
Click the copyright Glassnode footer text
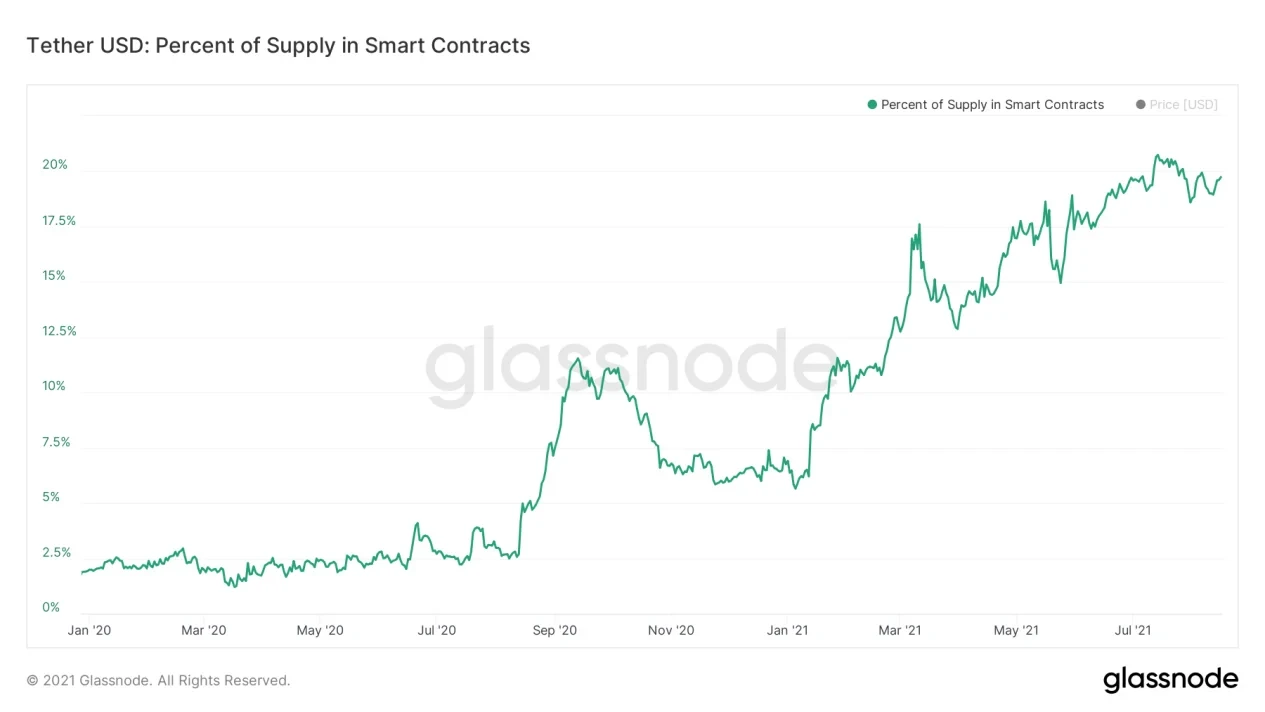point(158,681)
